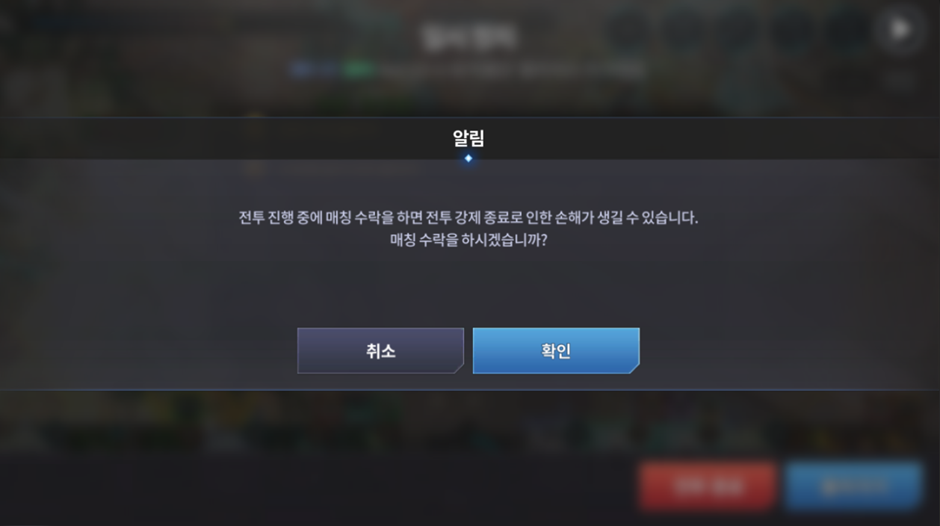Click the 취소 cancel button

381,351
